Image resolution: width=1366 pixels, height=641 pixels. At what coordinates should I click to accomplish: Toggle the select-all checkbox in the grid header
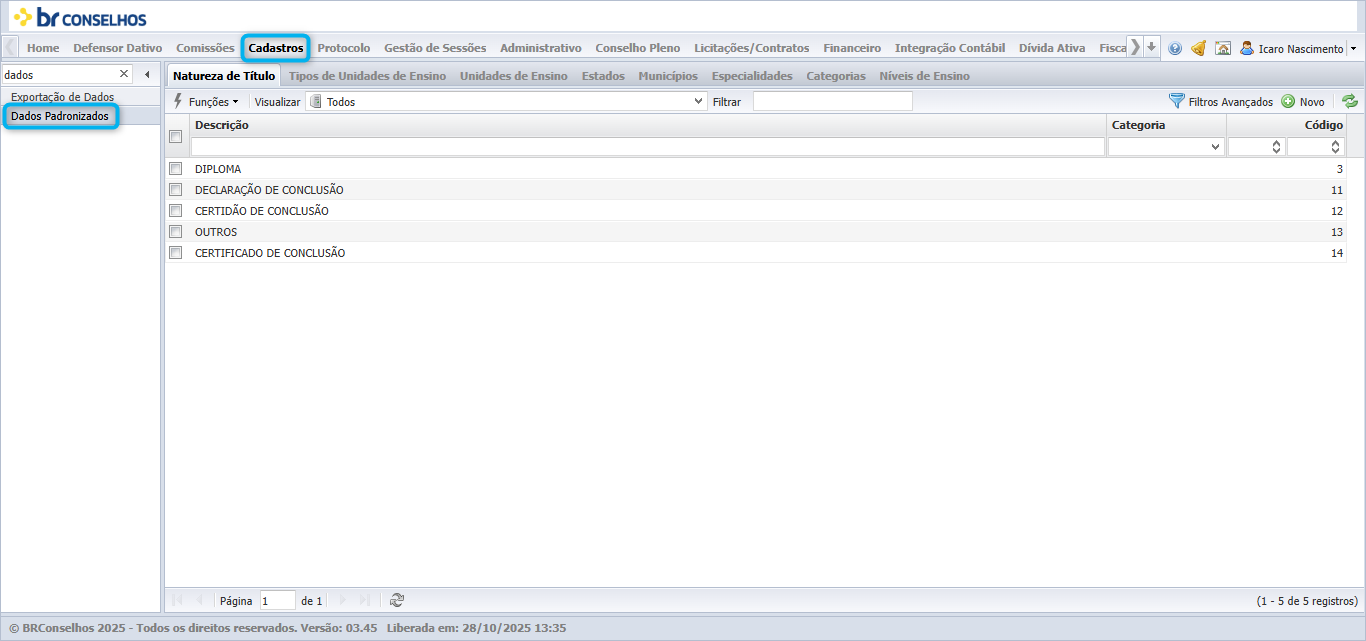click(x=175, y=136)
